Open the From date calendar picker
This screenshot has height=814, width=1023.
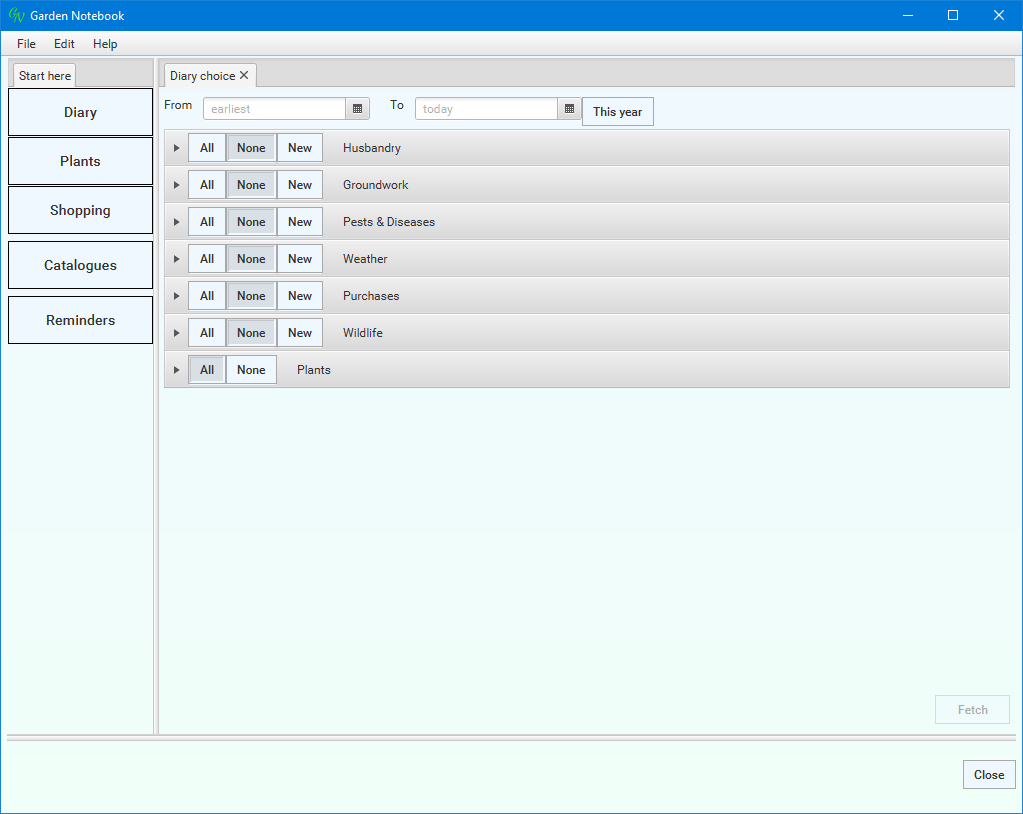pyautogui.click(x=358, y=109)
